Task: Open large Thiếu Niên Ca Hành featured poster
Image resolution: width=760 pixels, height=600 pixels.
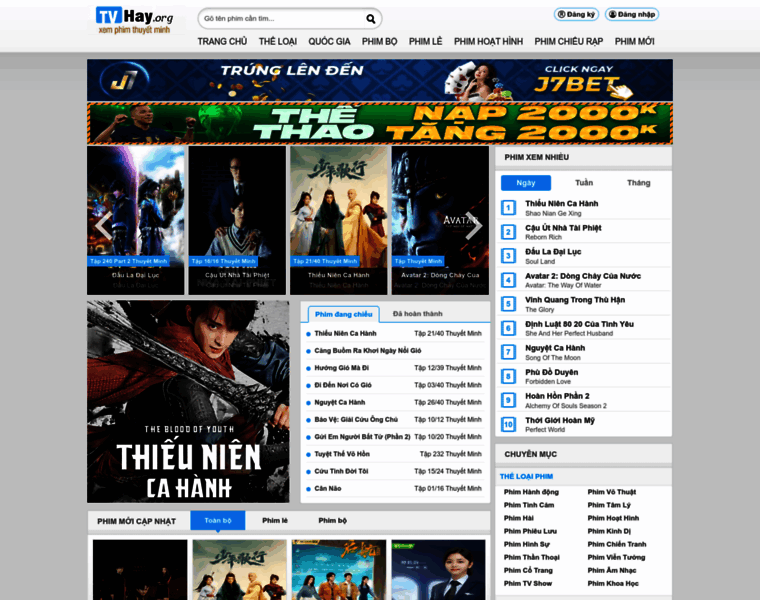Action: (188, 402)
